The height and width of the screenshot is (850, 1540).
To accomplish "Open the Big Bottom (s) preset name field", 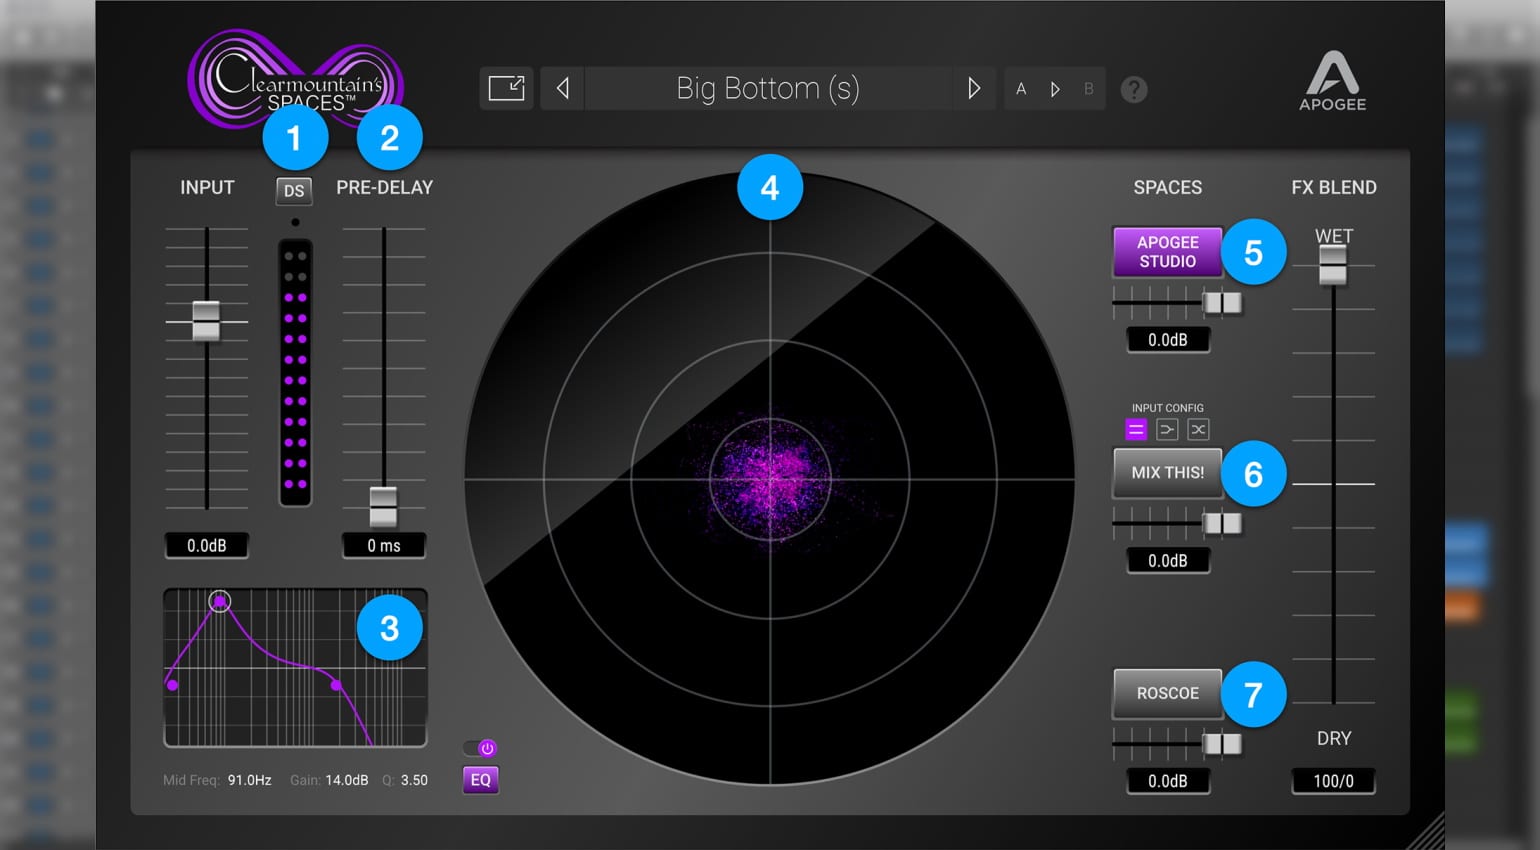I will pos(768,89).
